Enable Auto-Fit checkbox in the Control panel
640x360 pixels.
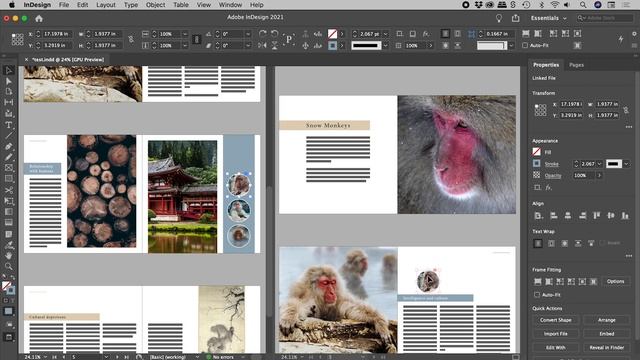525,45
